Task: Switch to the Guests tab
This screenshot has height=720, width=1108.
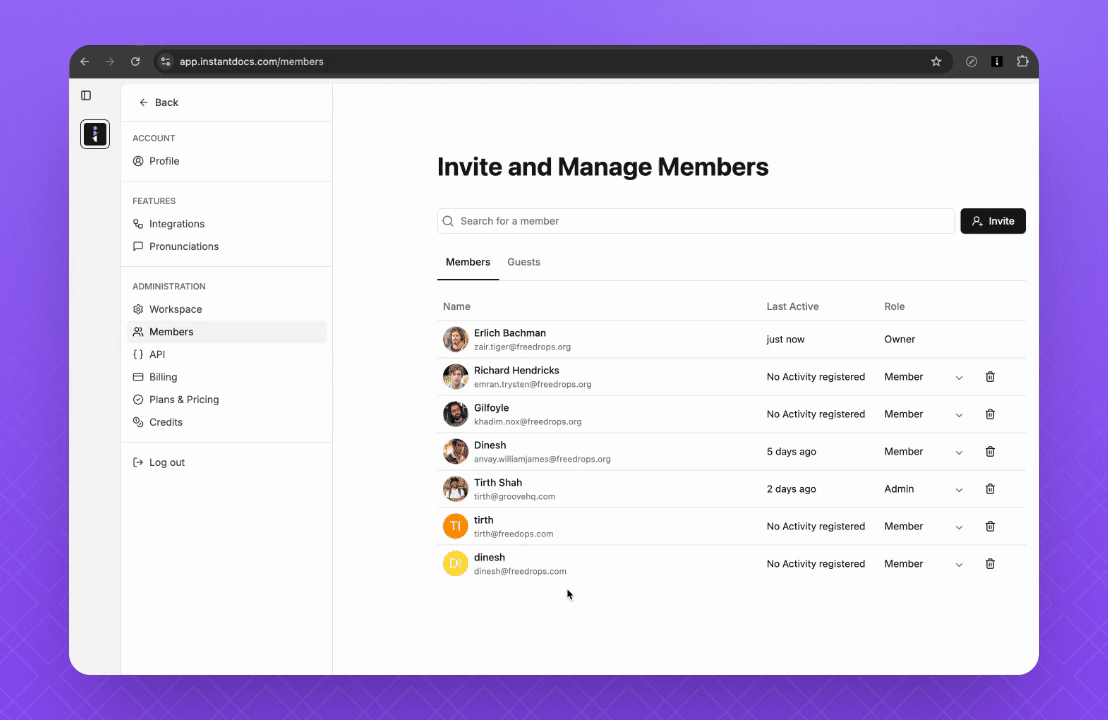Action: click(x=524, y=262)
